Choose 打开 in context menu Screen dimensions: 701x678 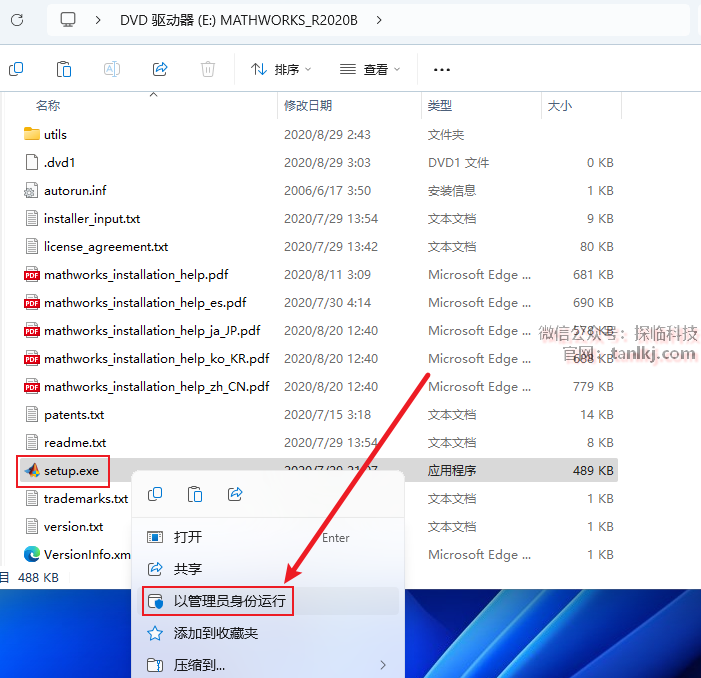point(268,537)
